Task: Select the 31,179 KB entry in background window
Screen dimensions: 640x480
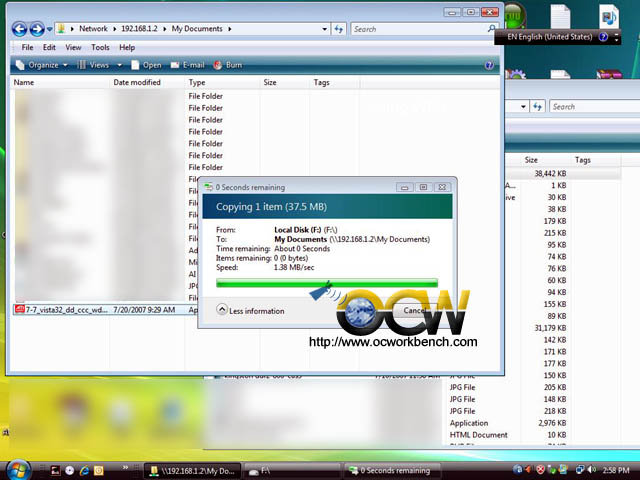Action: point(550,328)
